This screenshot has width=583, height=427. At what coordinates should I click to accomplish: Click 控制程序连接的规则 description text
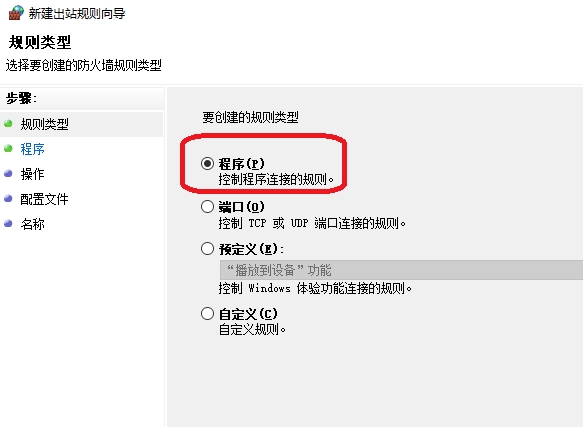pos(276,179)
